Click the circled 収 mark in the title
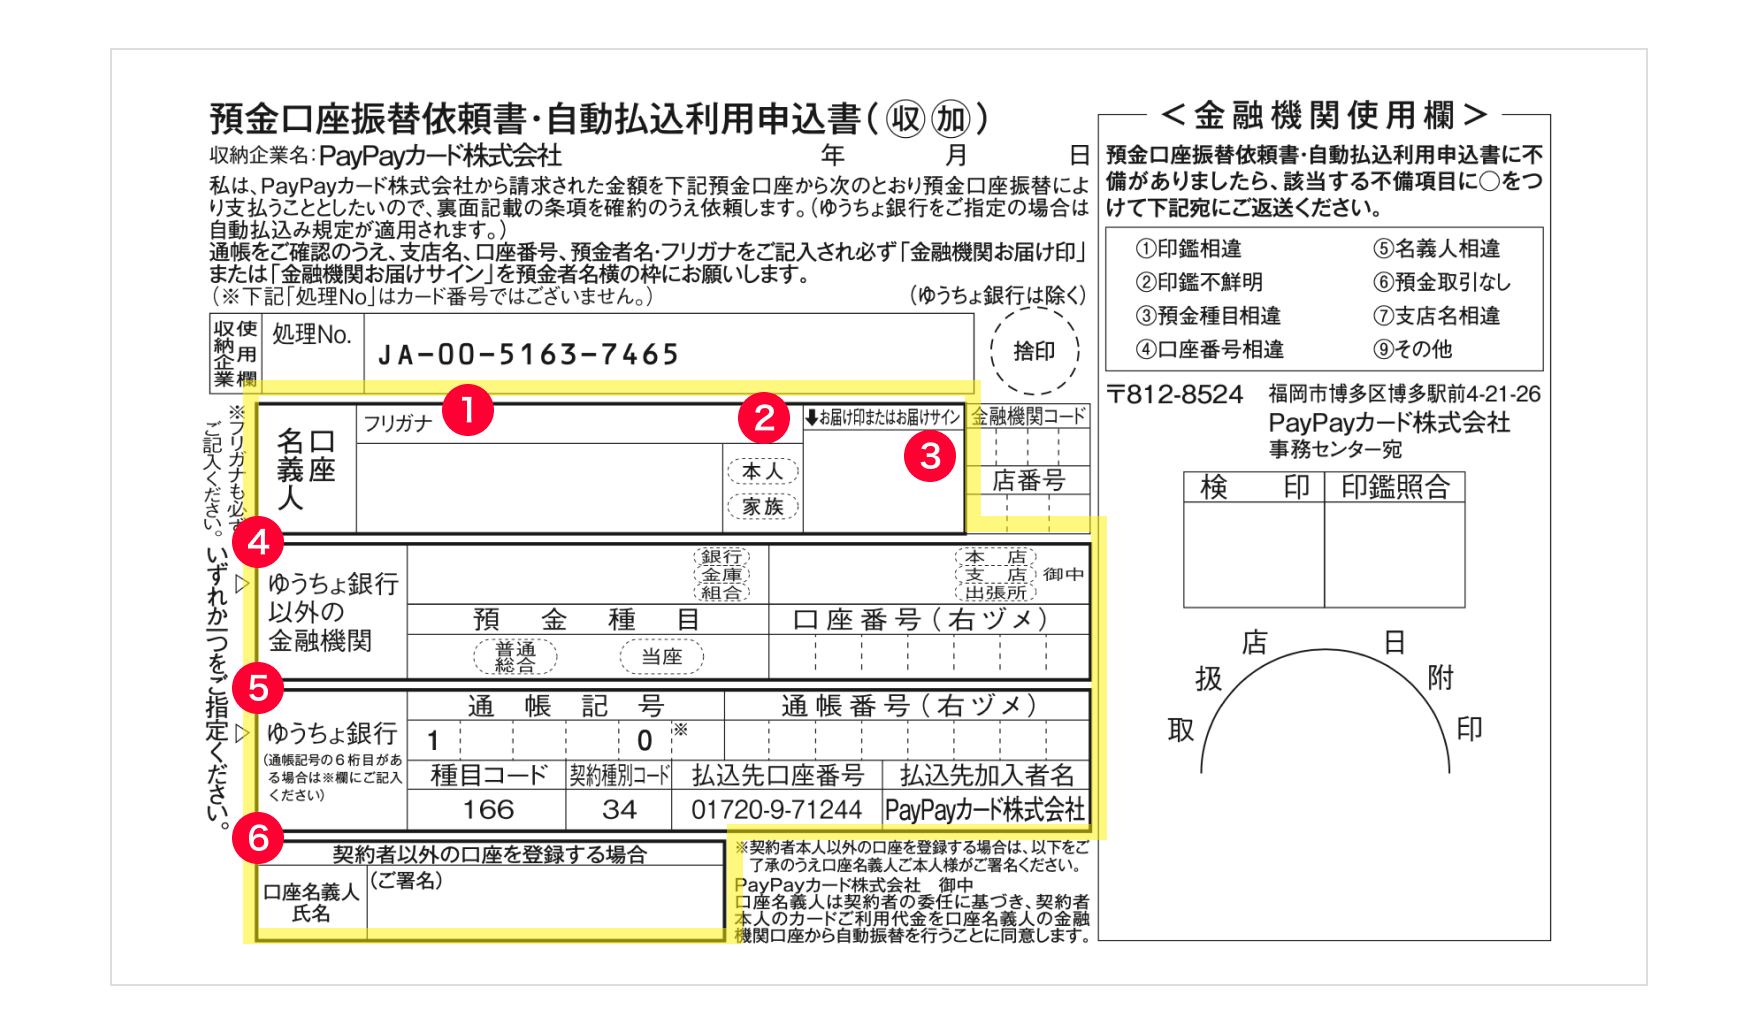 (906, 119)
